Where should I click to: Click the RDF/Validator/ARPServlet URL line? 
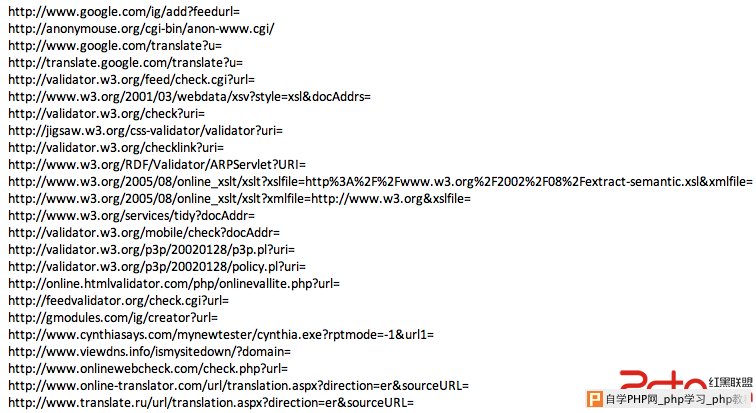(157, 165)
